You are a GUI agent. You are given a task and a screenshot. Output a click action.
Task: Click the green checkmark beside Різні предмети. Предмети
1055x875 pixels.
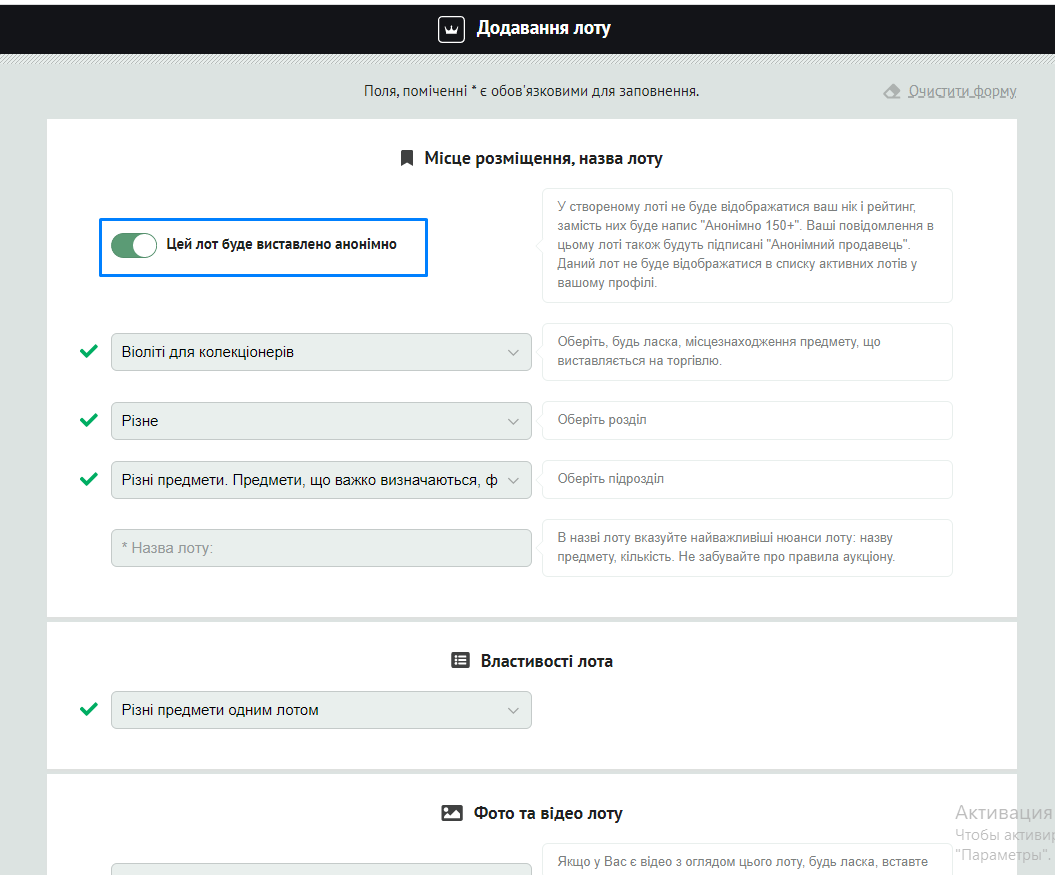[x=89, y=479]
